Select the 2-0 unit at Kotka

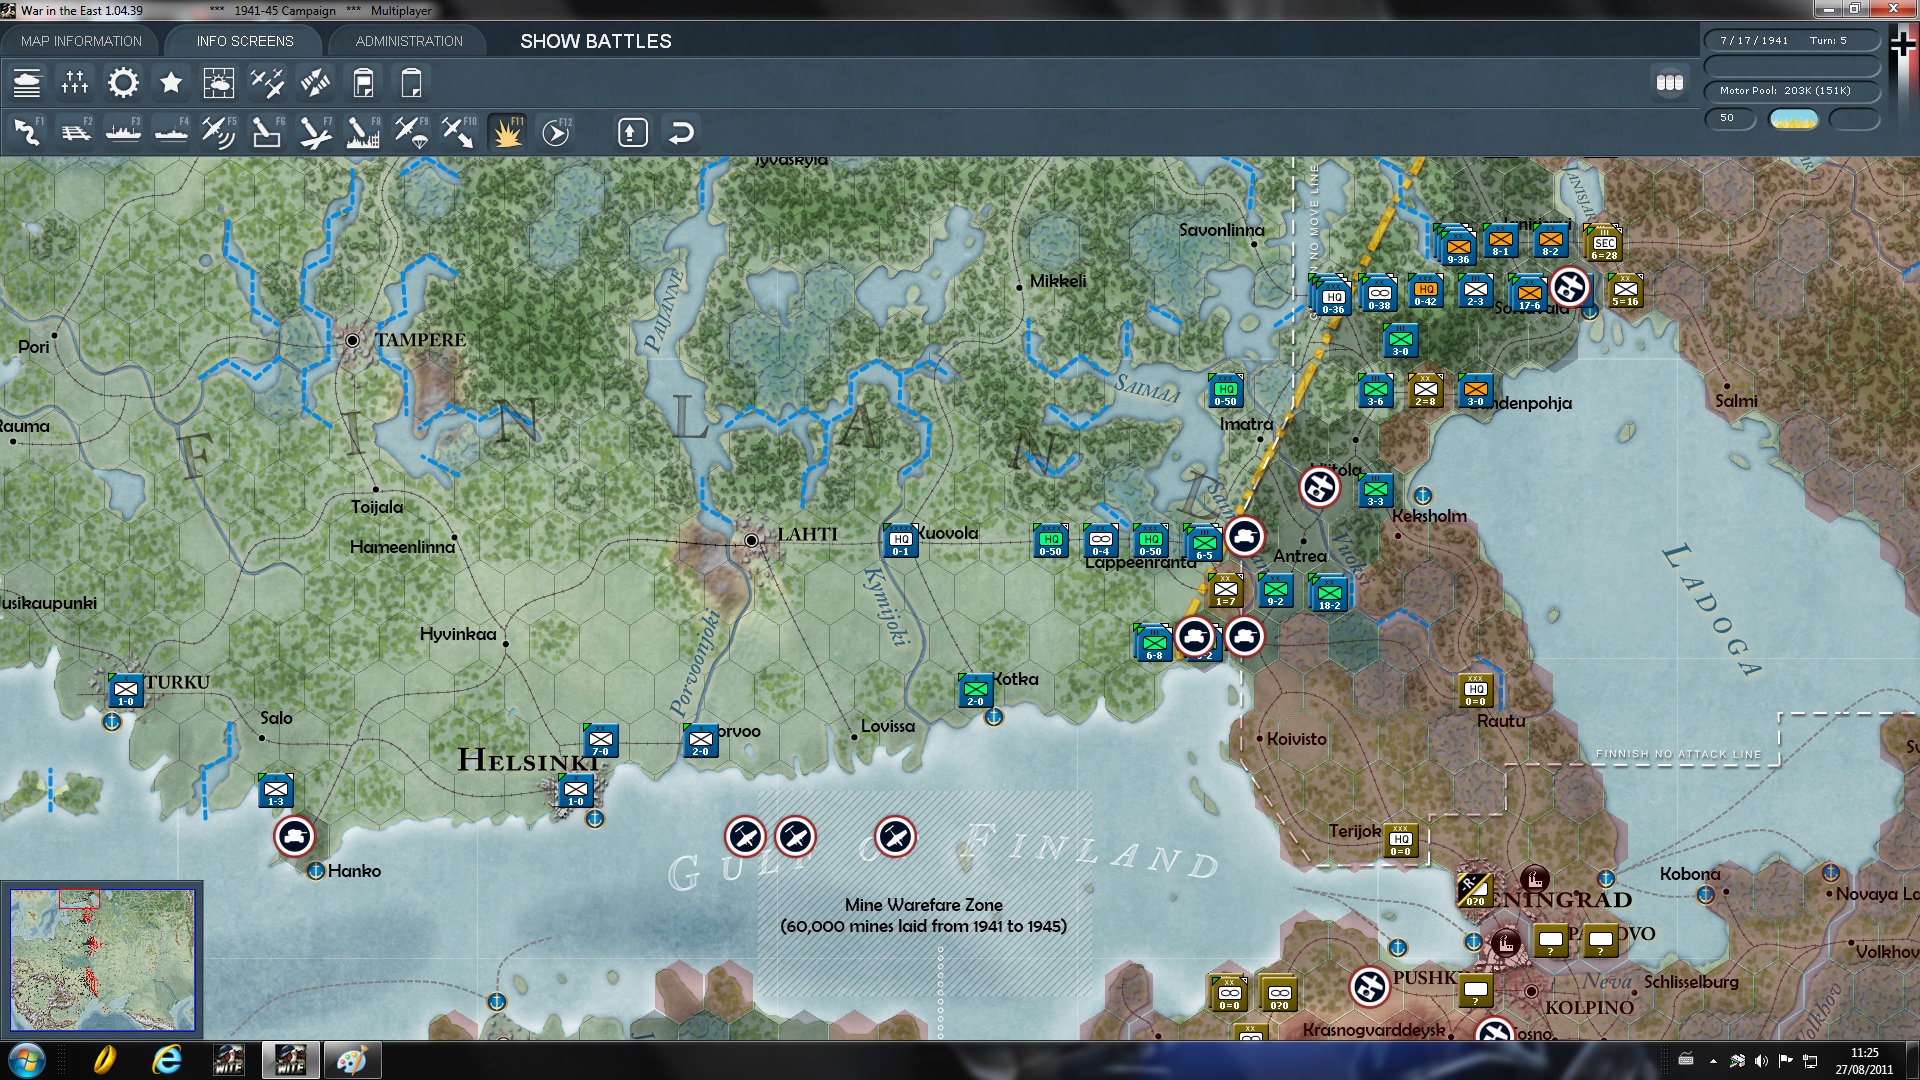click(x=975, y=691)
